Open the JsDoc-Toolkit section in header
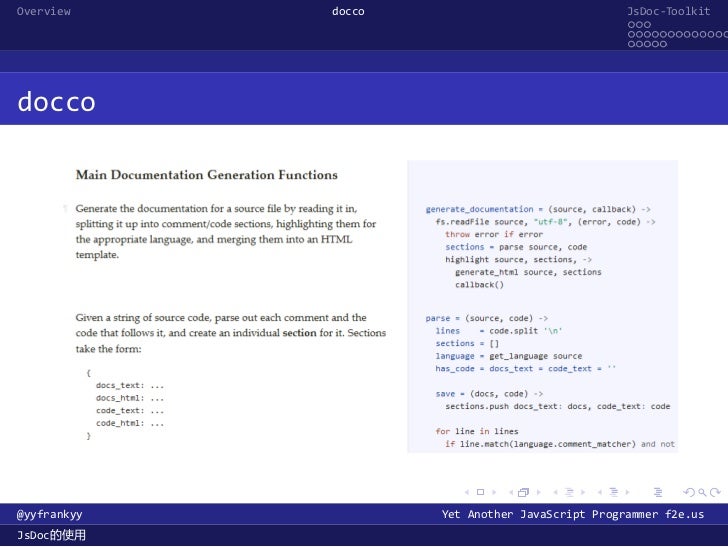 click(669, 11)
